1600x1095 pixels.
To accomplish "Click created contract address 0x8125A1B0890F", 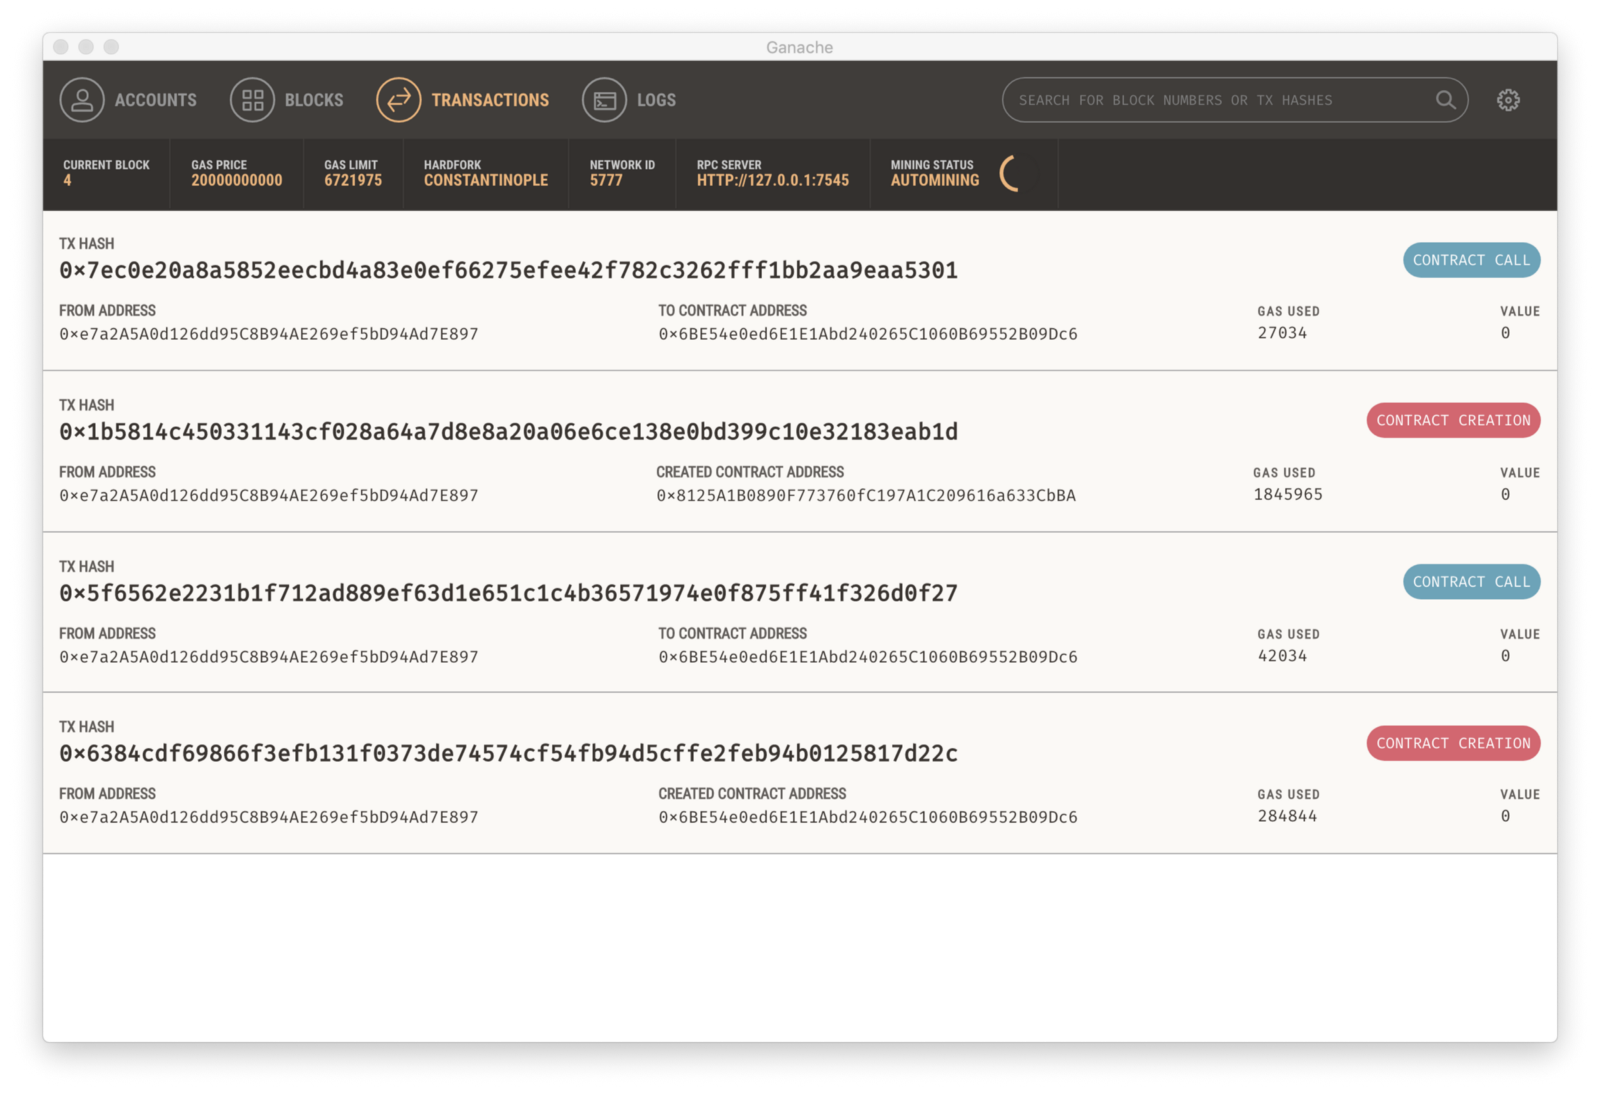I will [x=866, y=495].
